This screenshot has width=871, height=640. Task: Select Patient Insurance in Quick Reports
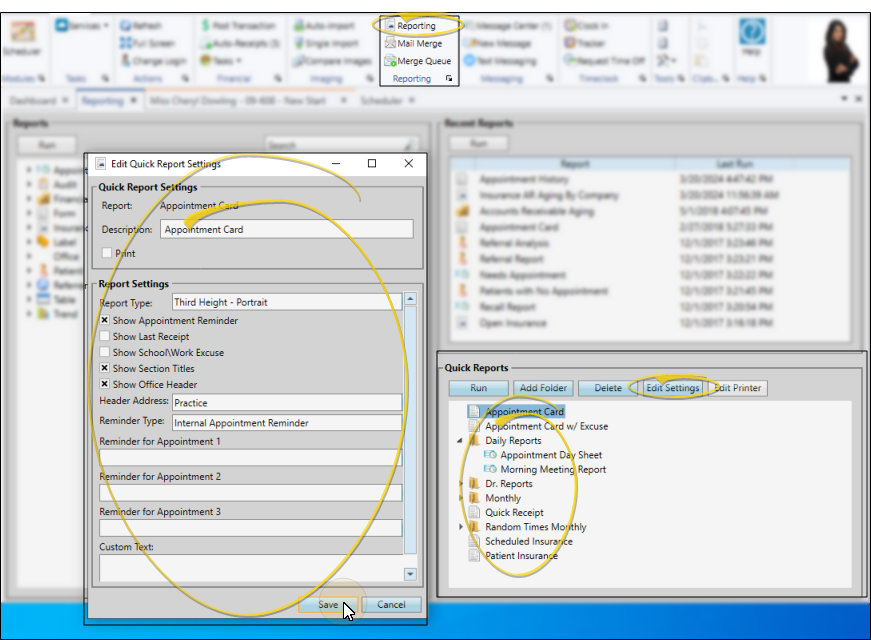click(x=521, y=555)
